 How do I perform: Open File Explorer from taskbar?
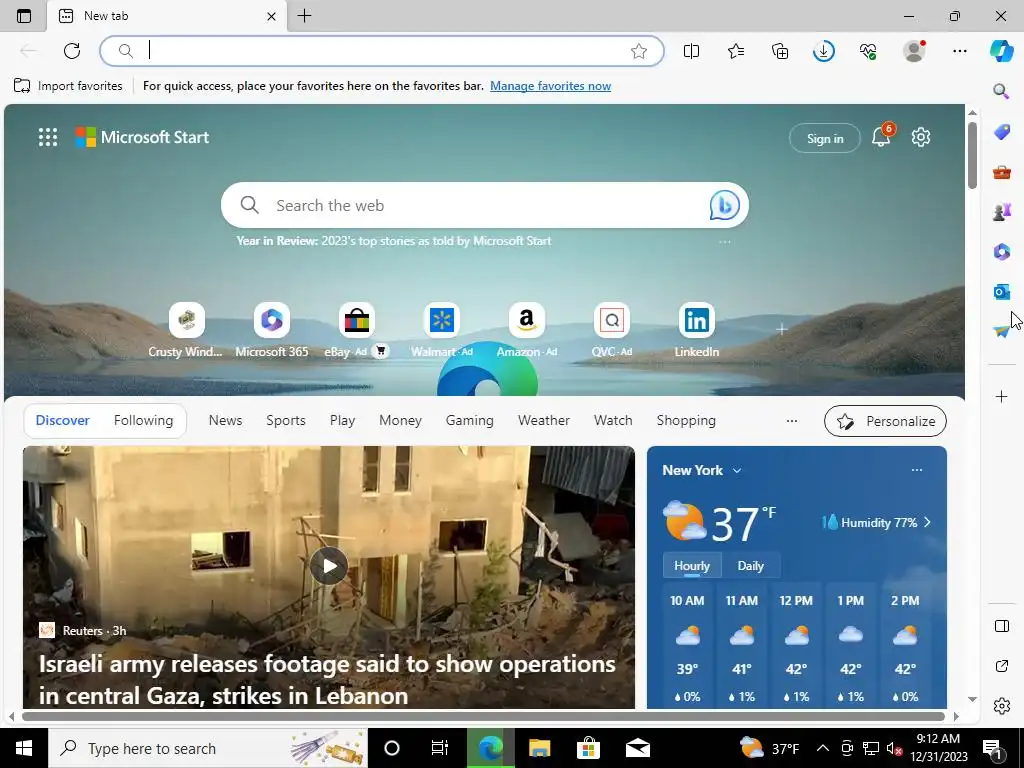[539, 748]
